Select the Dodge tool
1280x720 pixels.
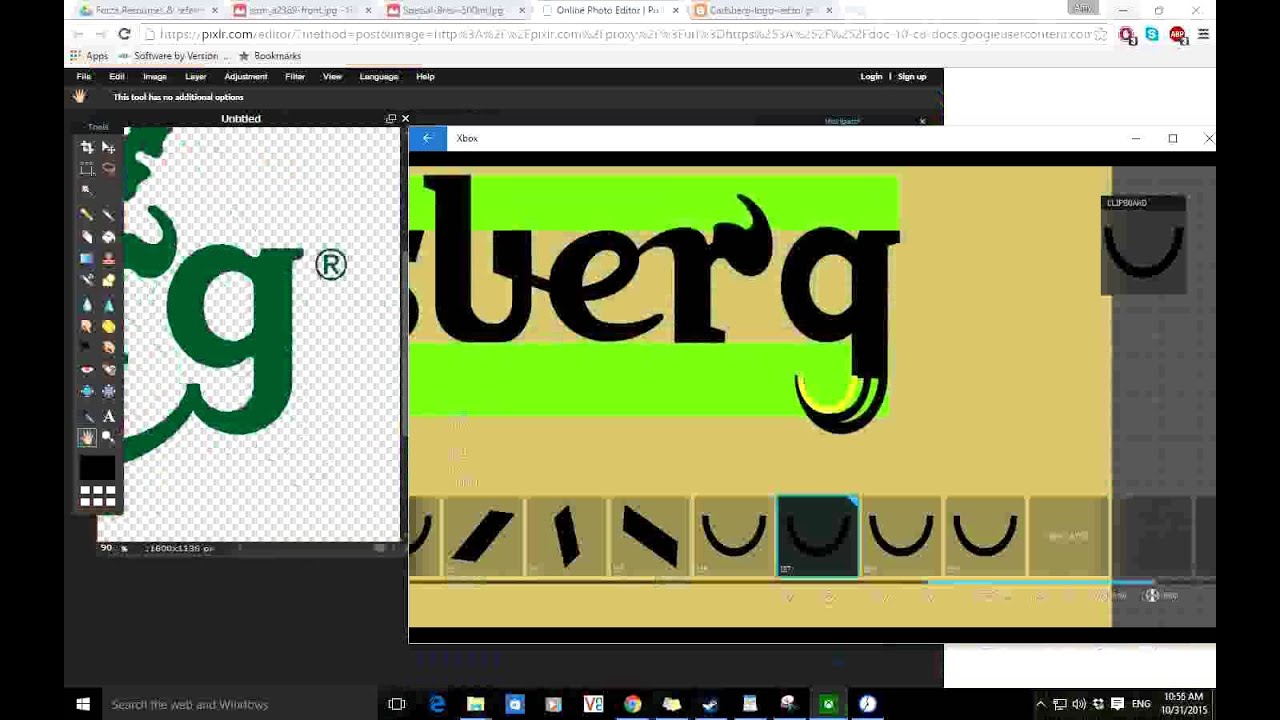click(87, 348)
